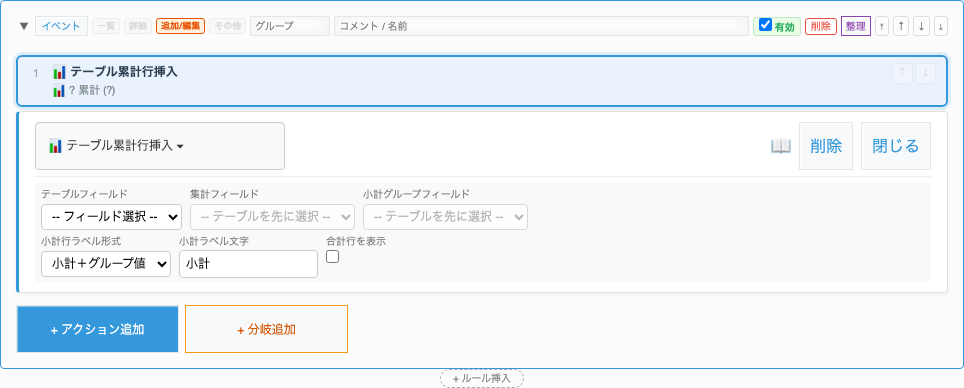Click the + 分岐追加 button
964x388 pixels.
pyautogui.click(x=266, y=329)
